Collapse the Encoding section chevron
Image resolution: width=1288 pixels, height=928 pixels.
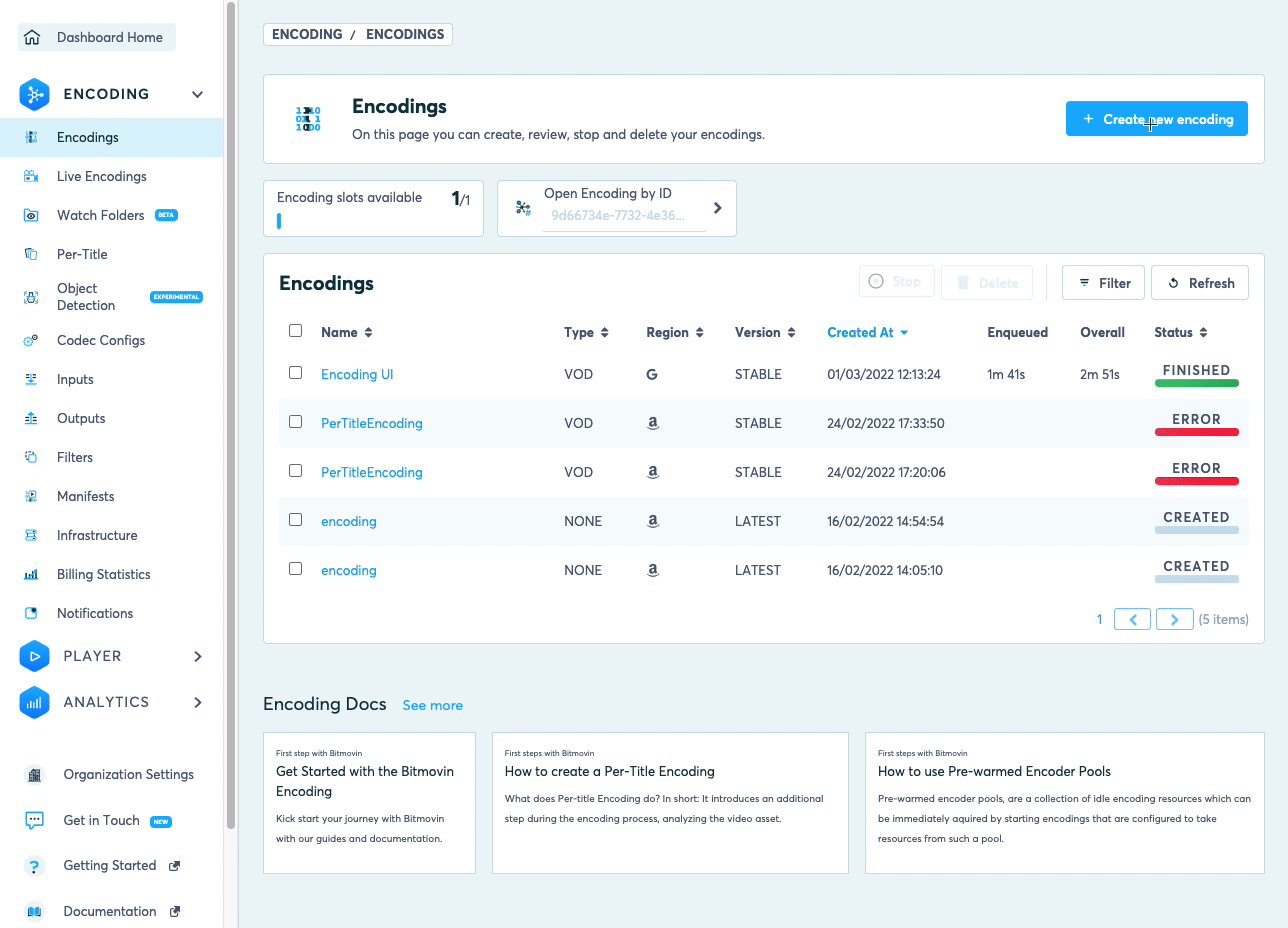198,94
